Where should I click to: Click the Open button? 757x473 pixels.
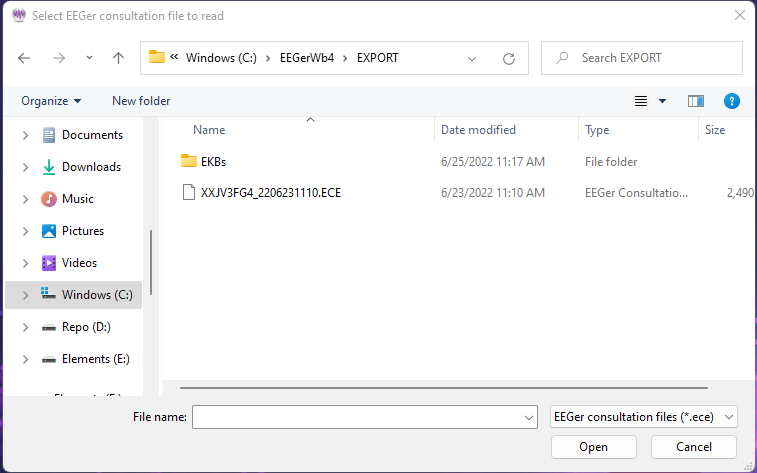(x=593, y=447)
